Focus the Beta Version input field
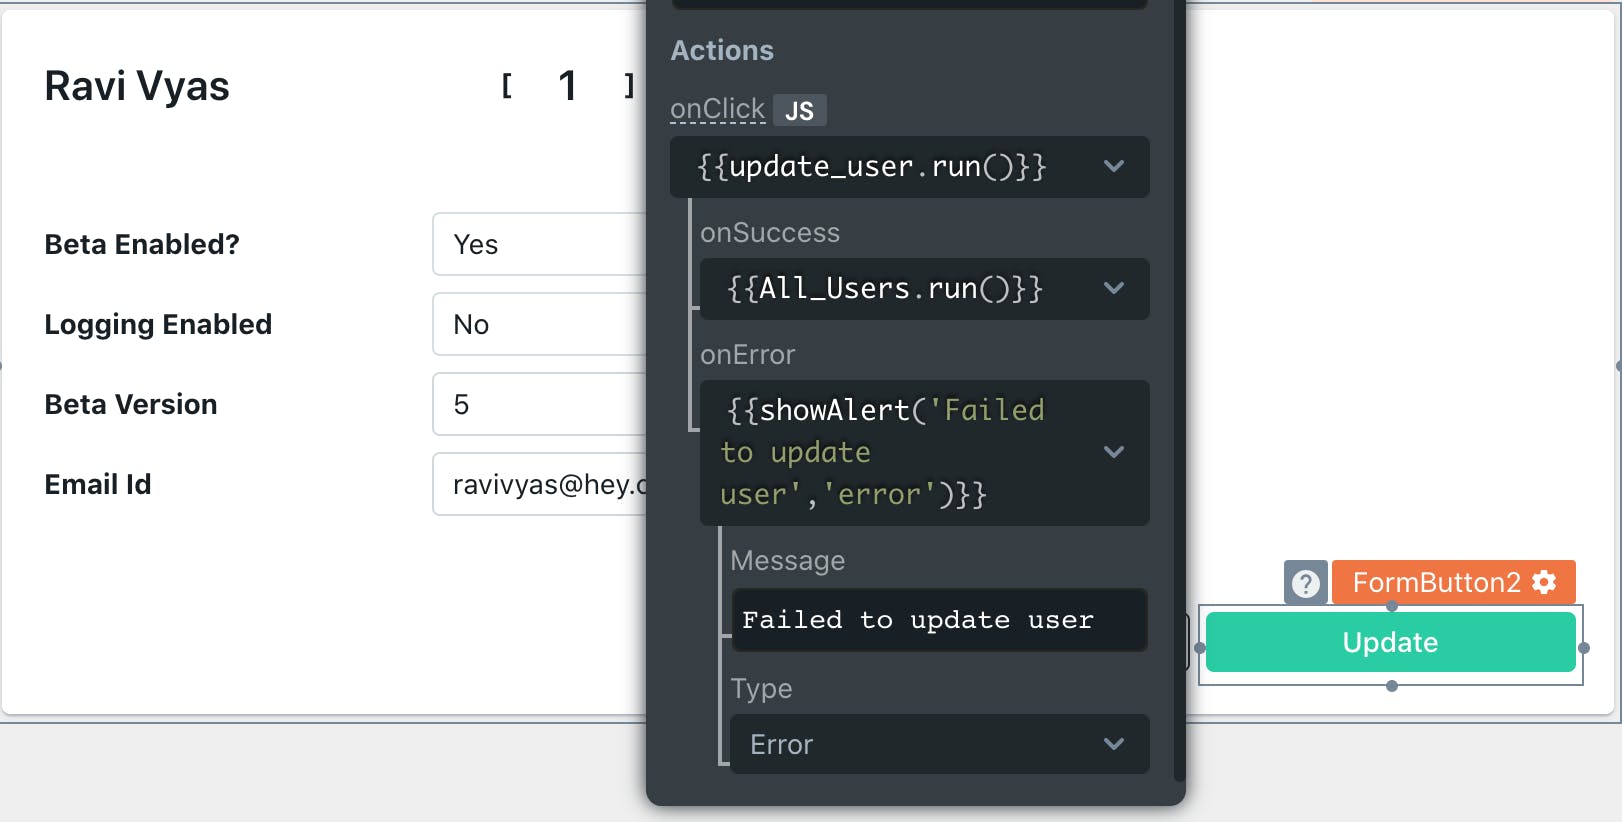Viewport: 1622px width, 822px height. (x=540, y=404)
